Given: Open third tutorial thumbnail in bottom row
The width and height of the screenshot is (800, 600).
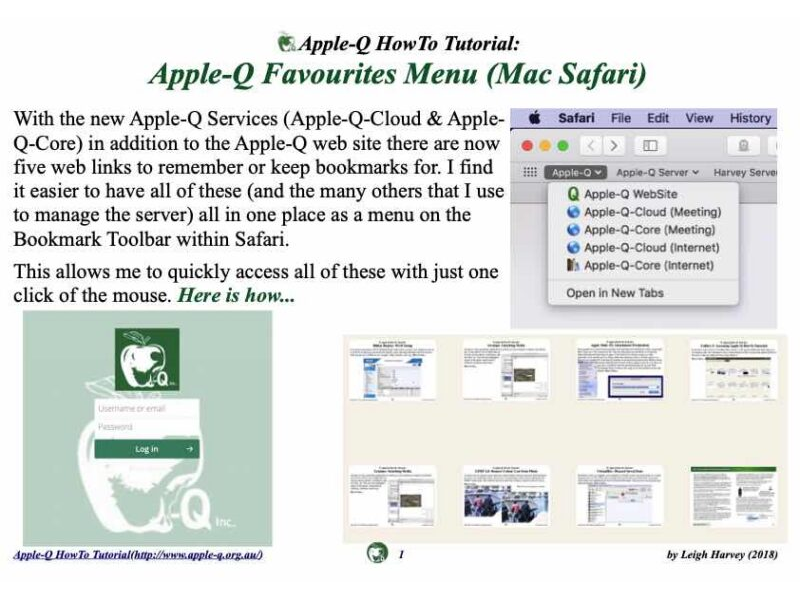Looking at the screenshot, I should pyautogui.click(x=620, y=496).
